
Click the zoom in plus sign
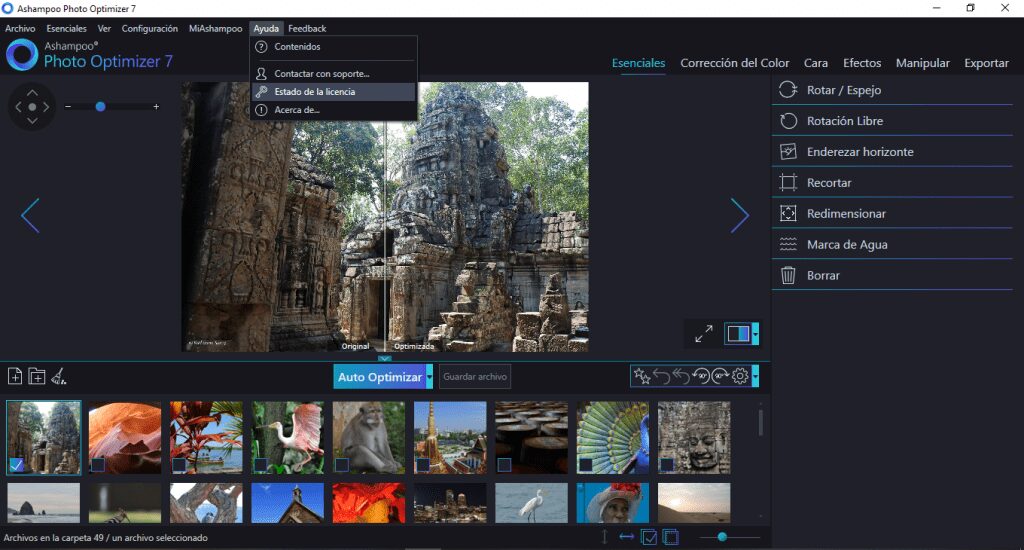(x=156, y=106)
